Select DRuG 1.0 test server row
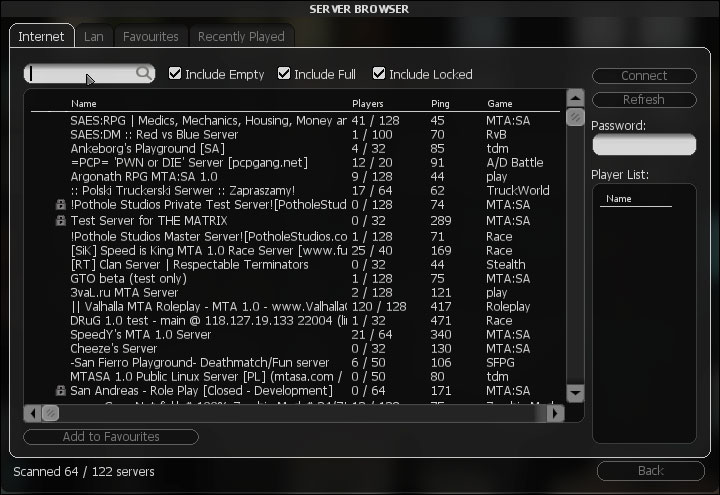 click(295, 321)
